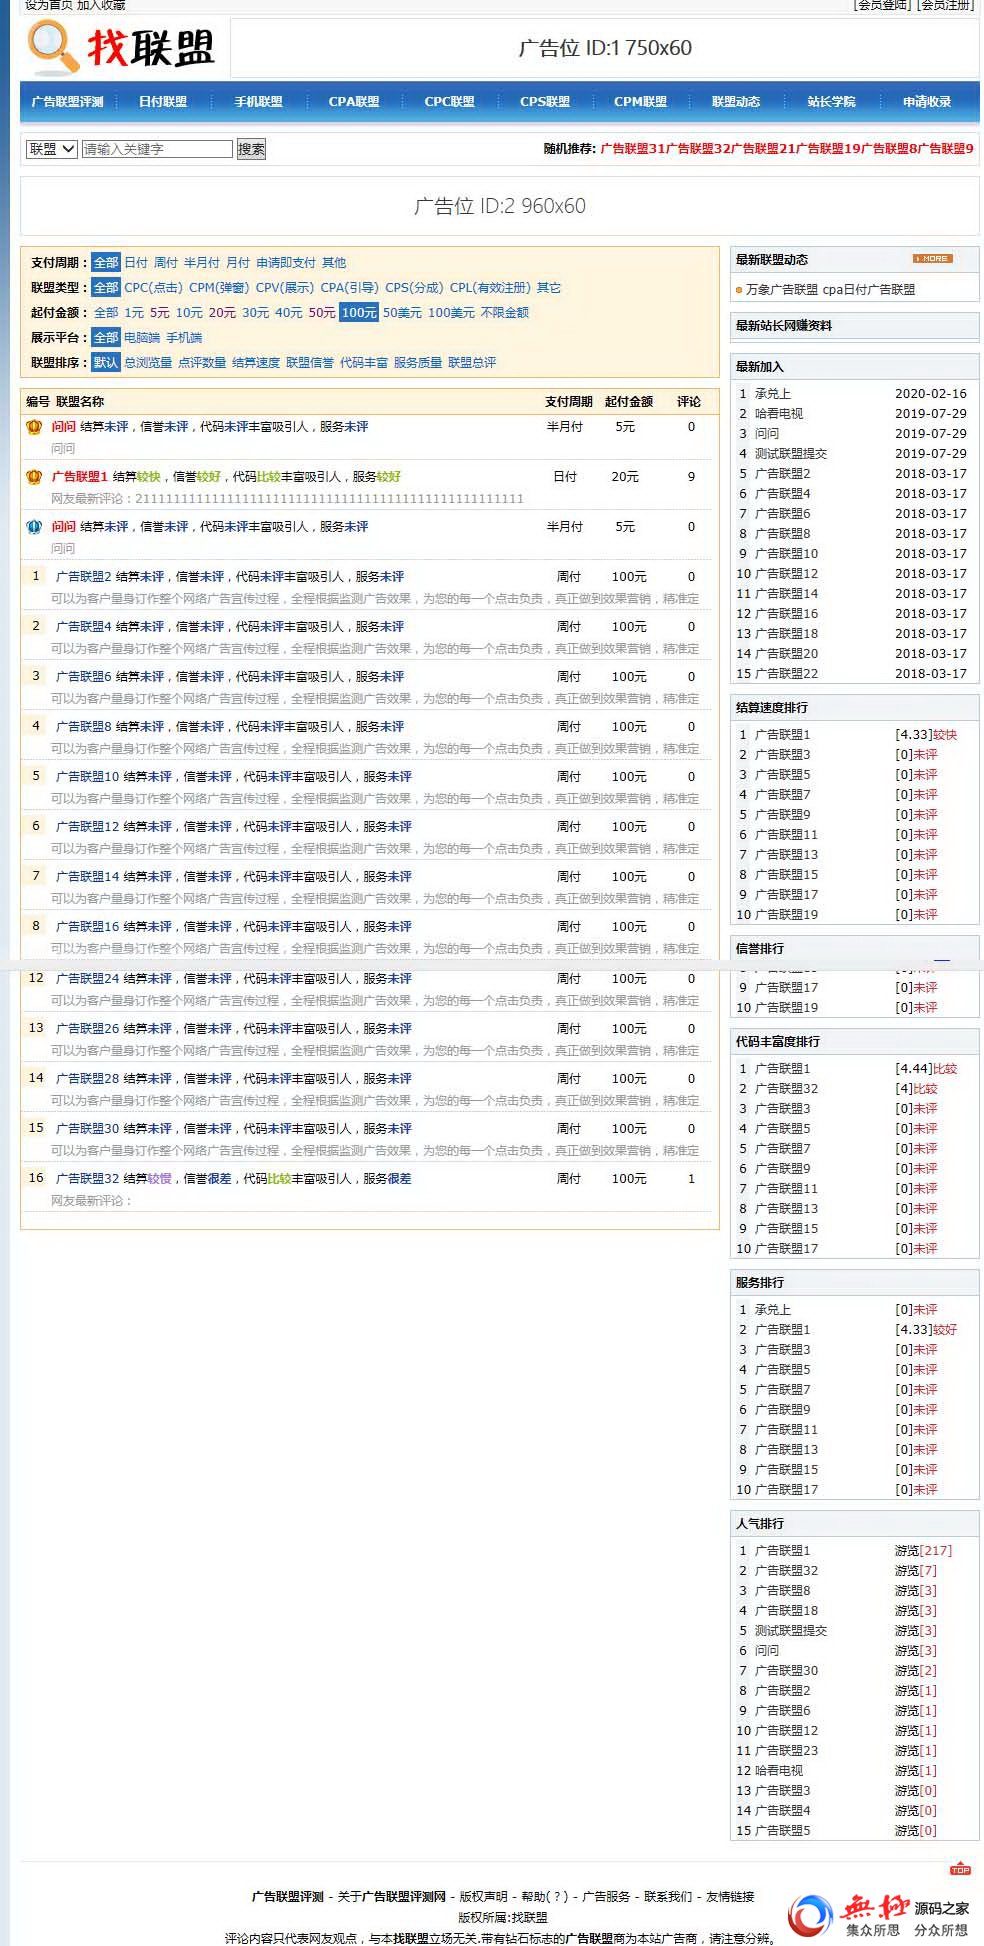Sort alliances by 结算速度

(x=256, y=363)
